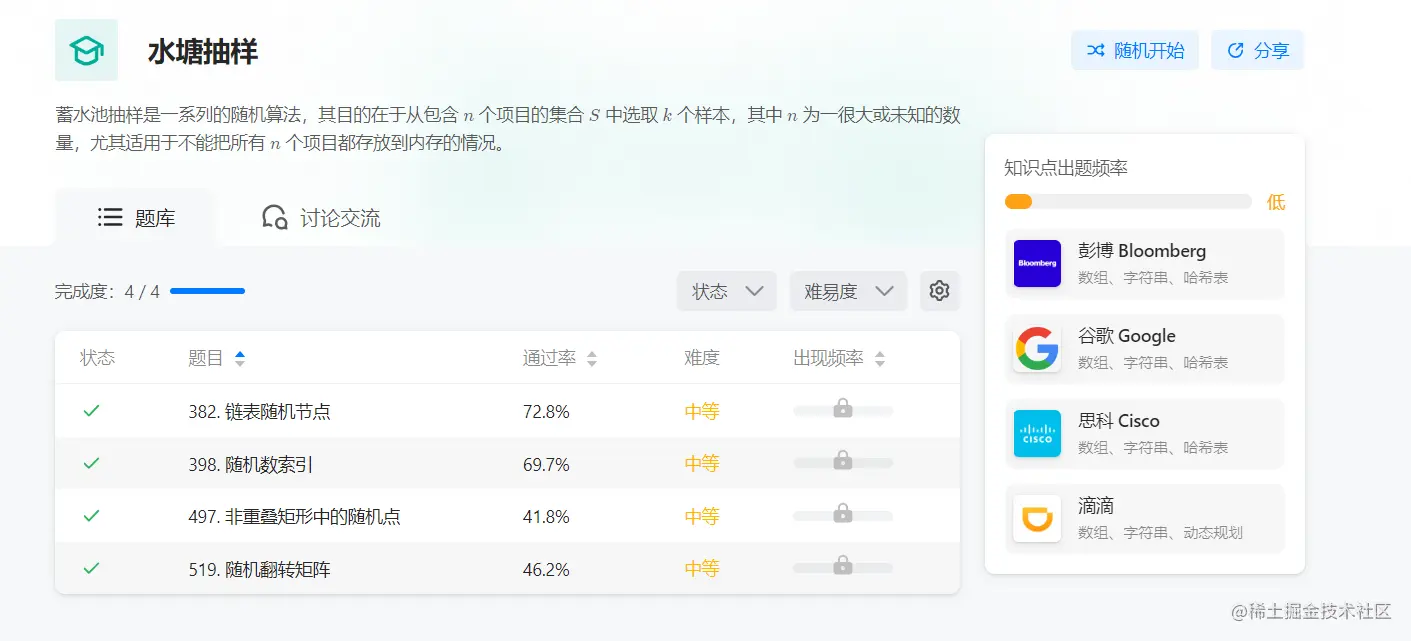Screen dimensions: 1411x641
Task: Click the green checkmark for problem 398
Action: [91, 463]
